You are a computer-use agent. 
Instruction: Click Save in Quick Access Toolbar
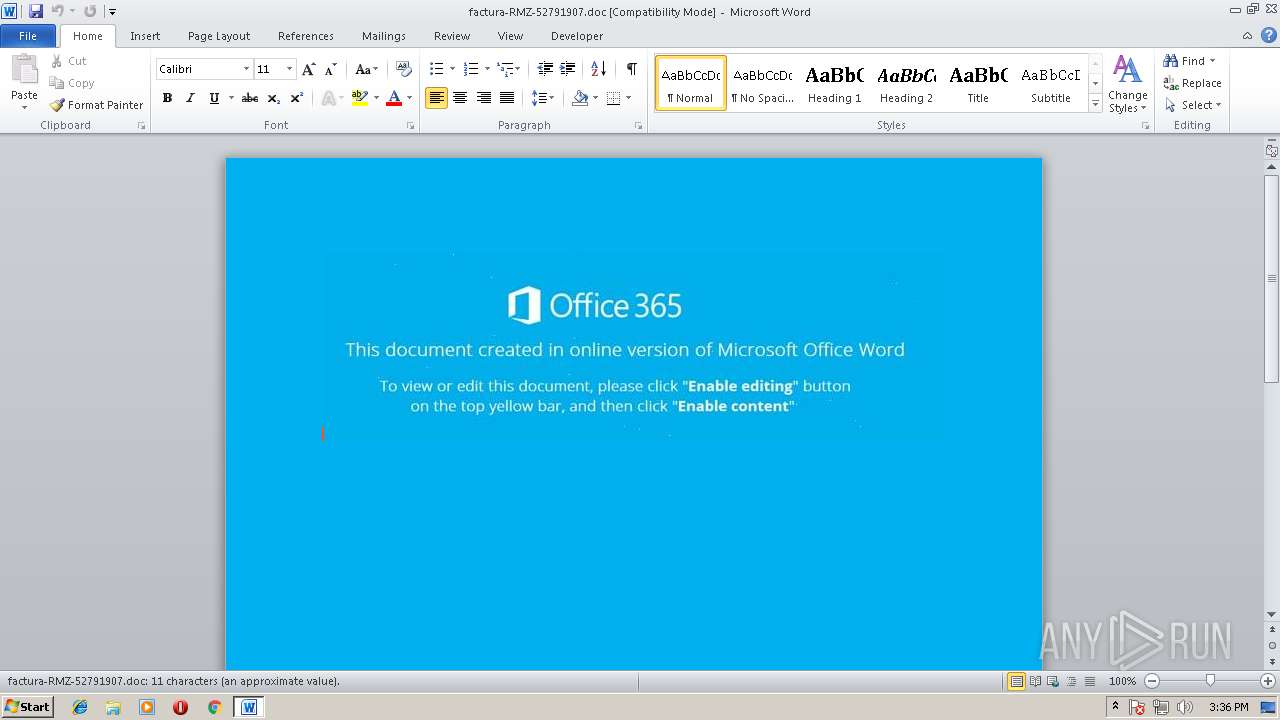(36, 11)
